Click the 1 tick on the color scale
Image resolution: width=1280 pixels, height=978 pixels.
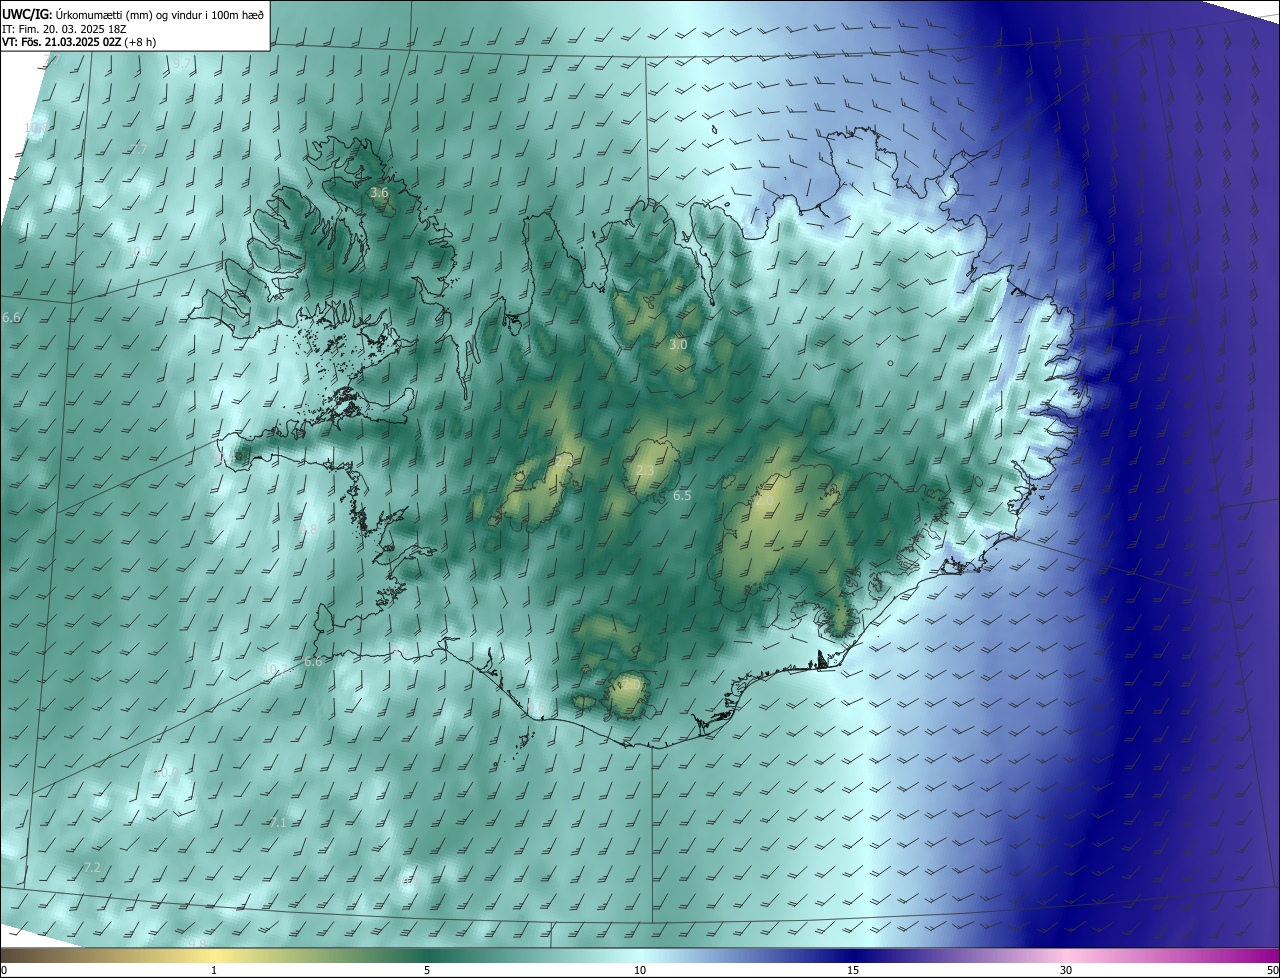(215, 970)
